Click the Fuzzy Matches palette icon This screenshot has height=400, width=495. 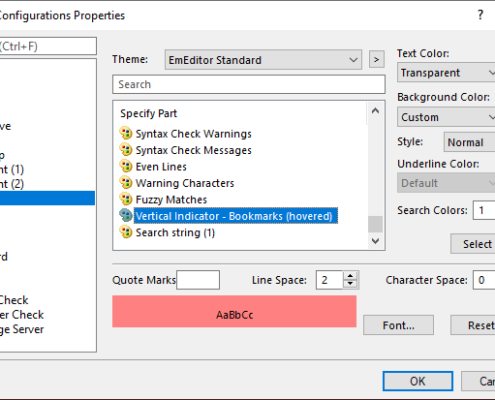(x=126, y=199)
